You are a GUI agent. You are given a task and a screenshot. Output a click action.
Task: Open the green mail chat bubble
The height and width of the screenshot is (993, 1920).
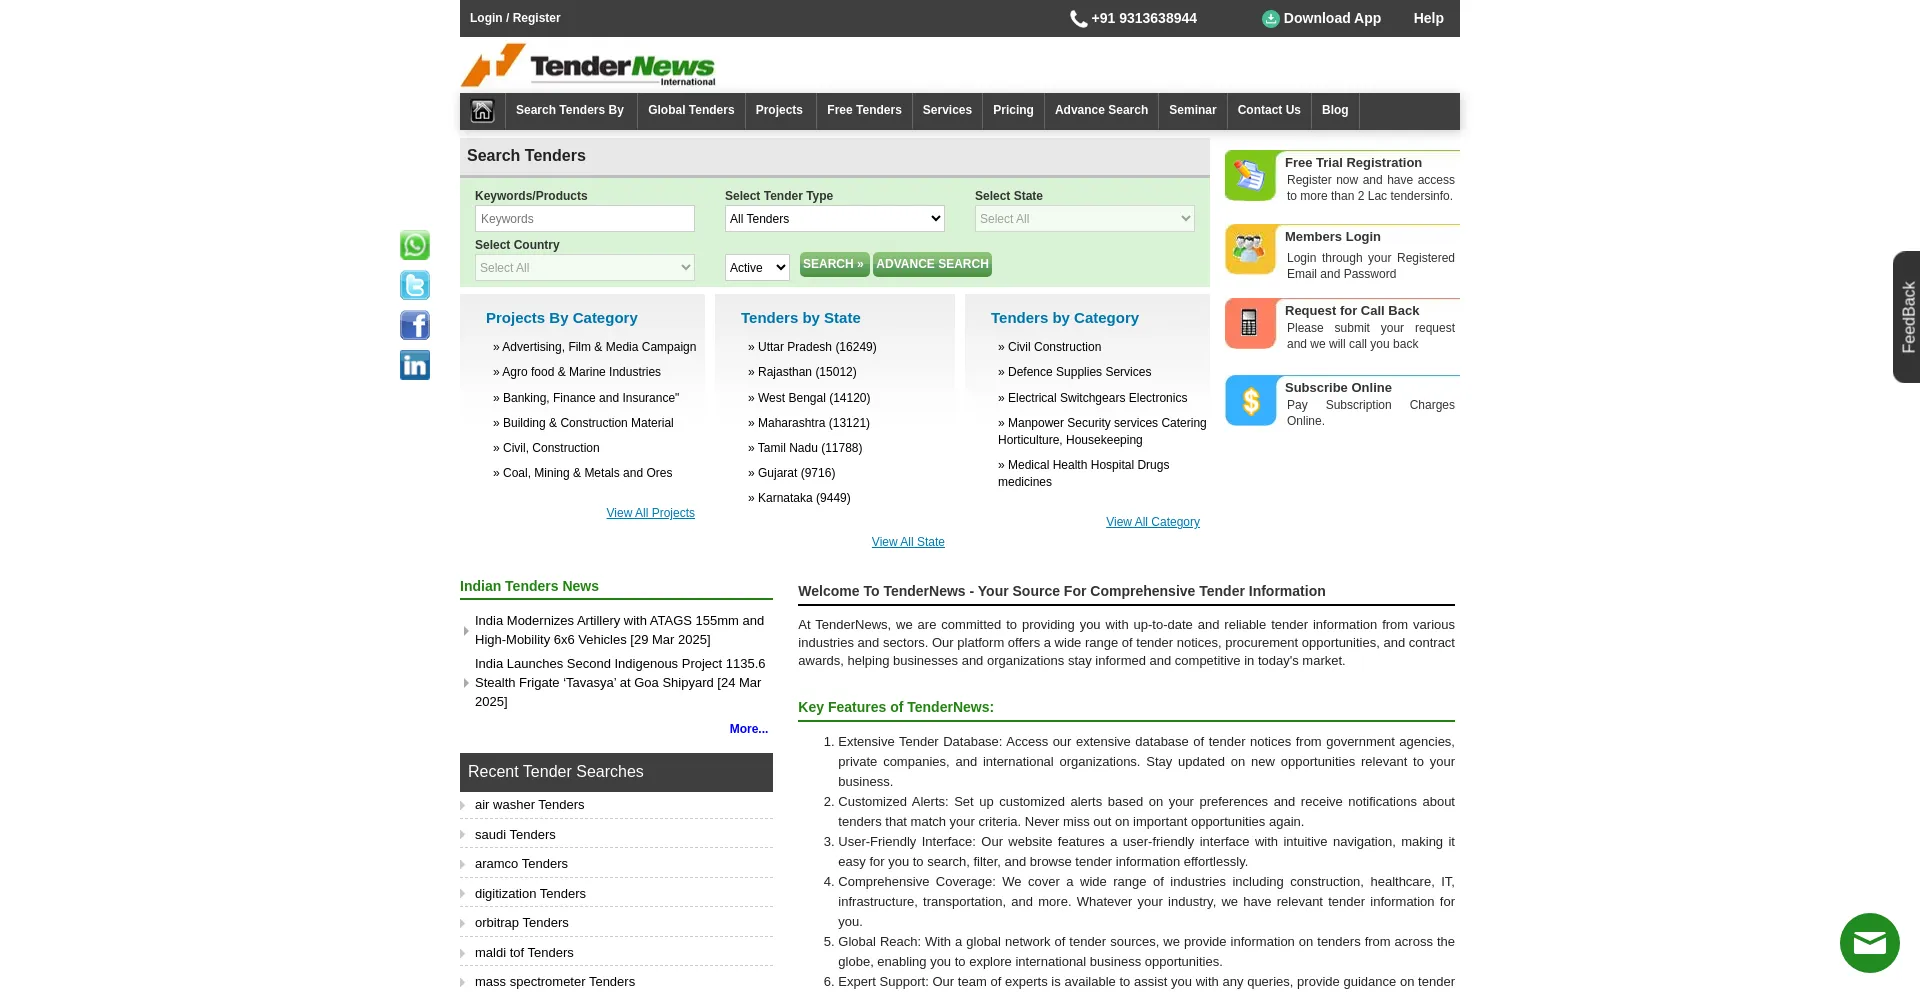pyautogui.click(x=1869, y=943)
